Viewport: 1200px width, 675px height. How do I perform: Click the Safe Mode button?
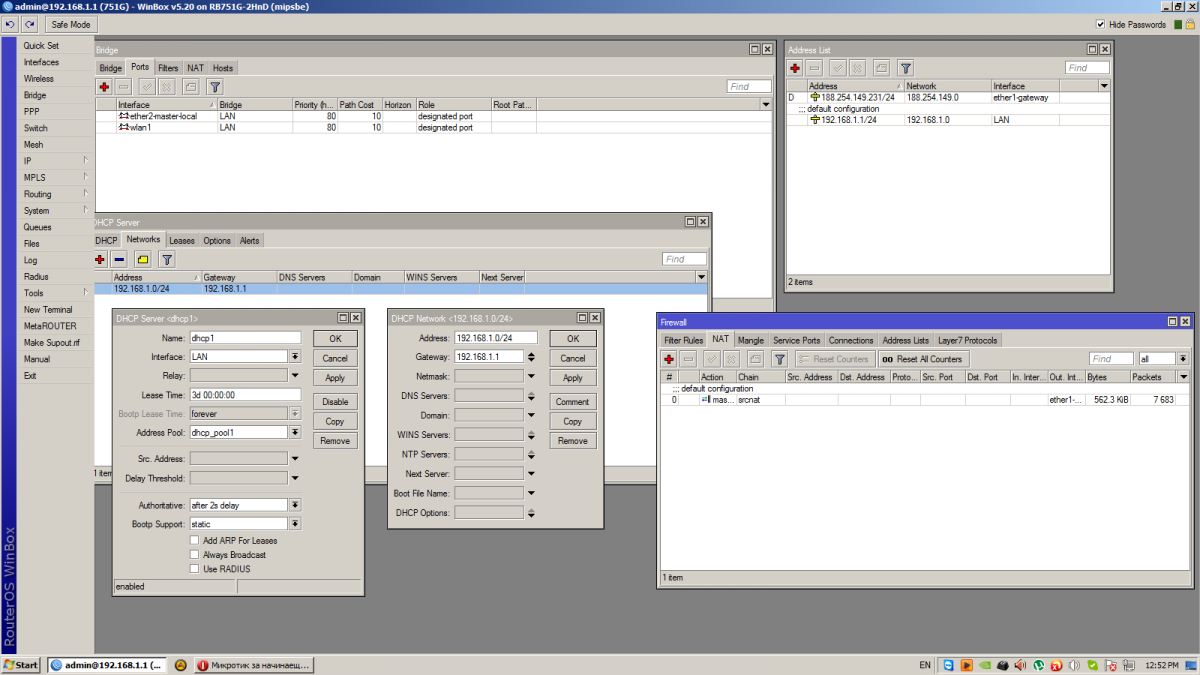pos(70,24)
